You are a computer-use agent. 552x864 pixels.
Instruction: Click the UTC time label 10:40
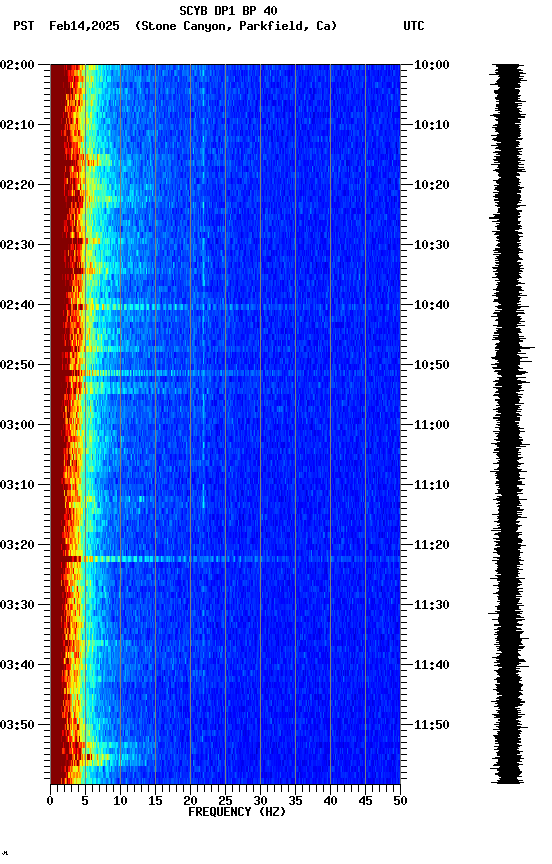coord(431,305)
